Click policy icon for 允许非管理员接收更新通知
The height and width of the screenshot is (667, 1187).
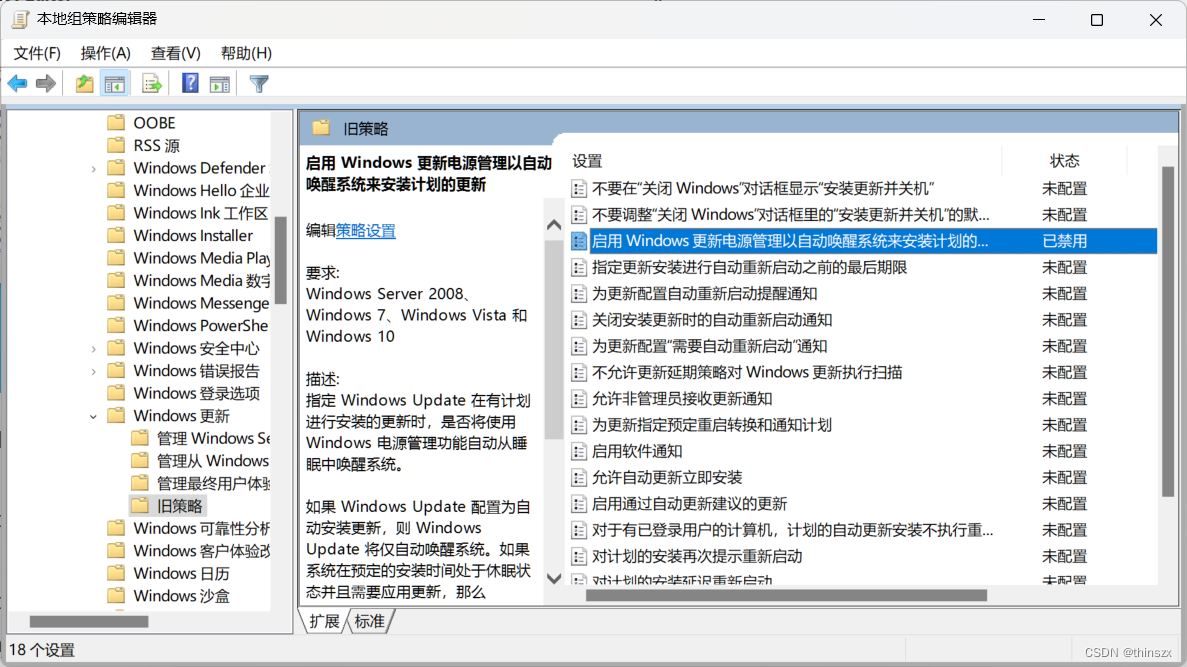click(579, 399)
